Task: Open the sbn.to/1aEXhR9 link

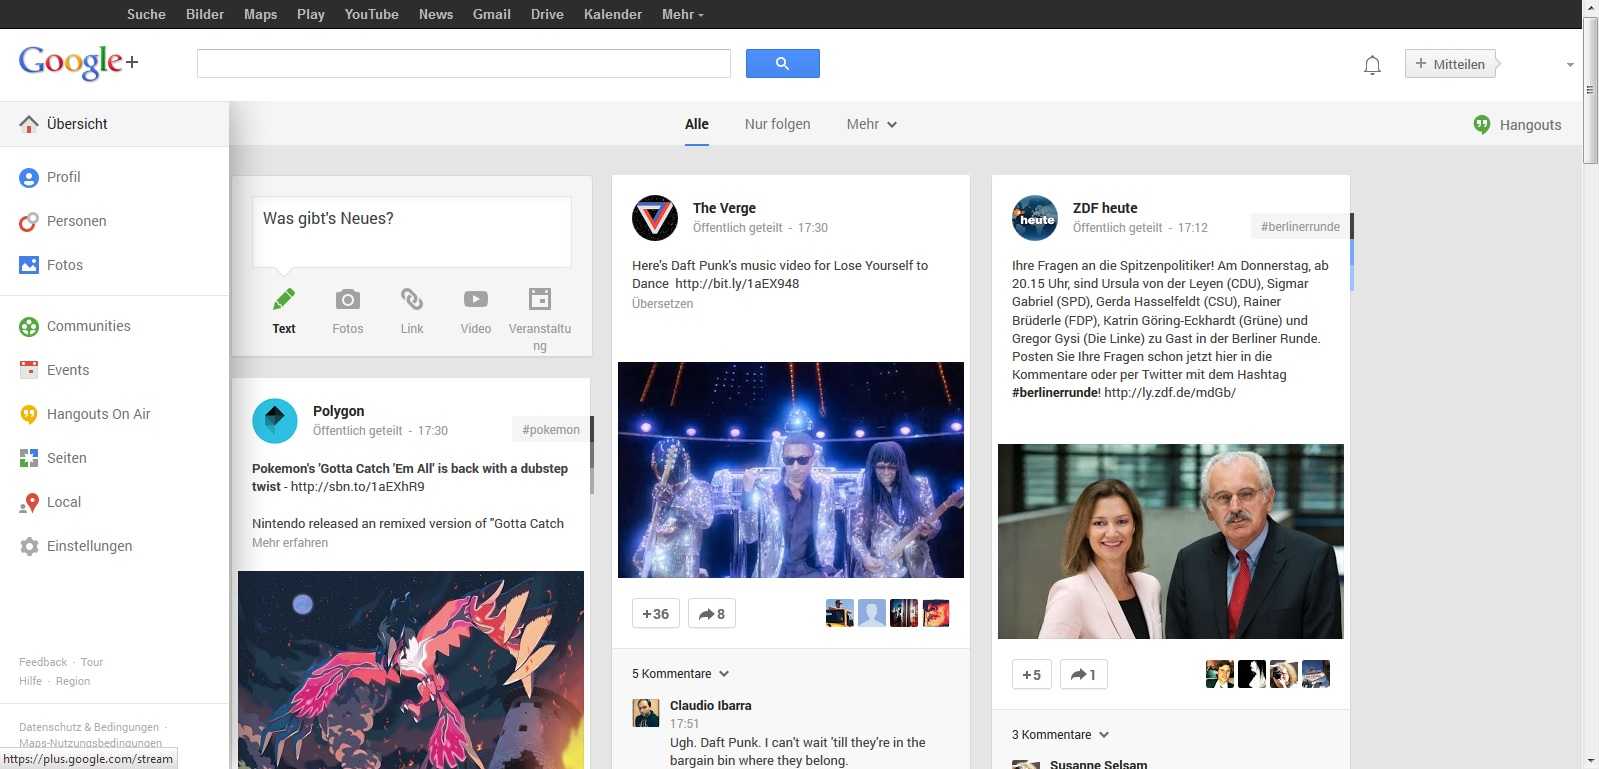Action: tap(357, 487)
